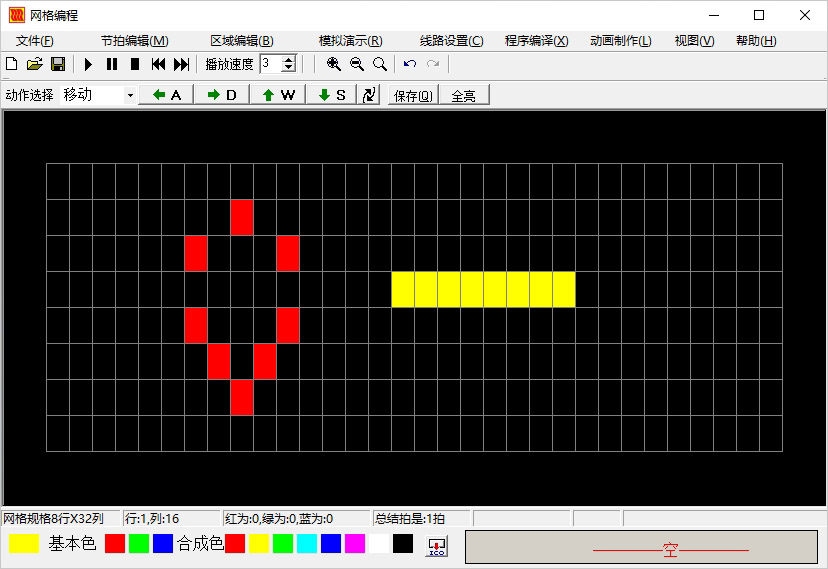Select the magenta composite color swatch
Screen dimensions: 828x569
(355, 544)
